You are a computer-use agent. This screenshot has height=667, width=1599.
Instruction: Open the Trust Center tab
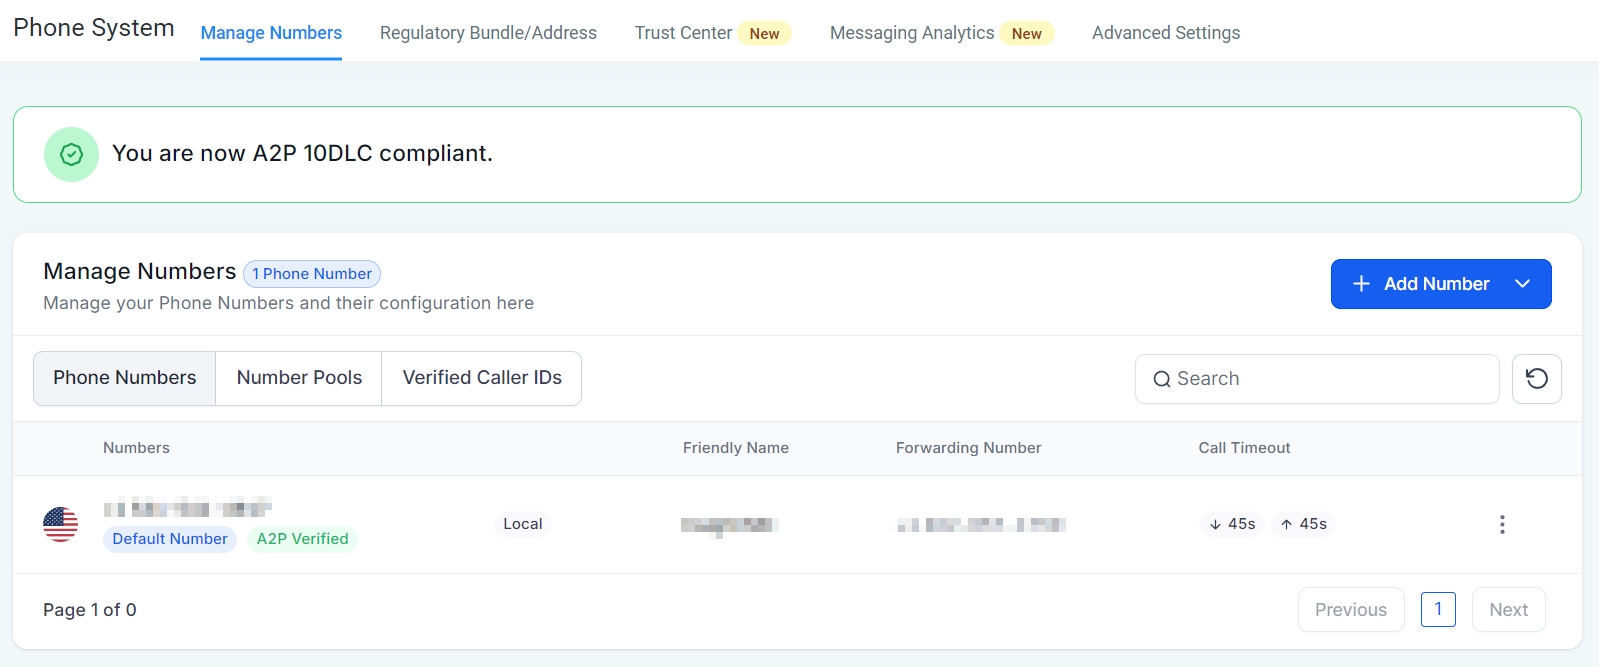[x=684, y=33]
